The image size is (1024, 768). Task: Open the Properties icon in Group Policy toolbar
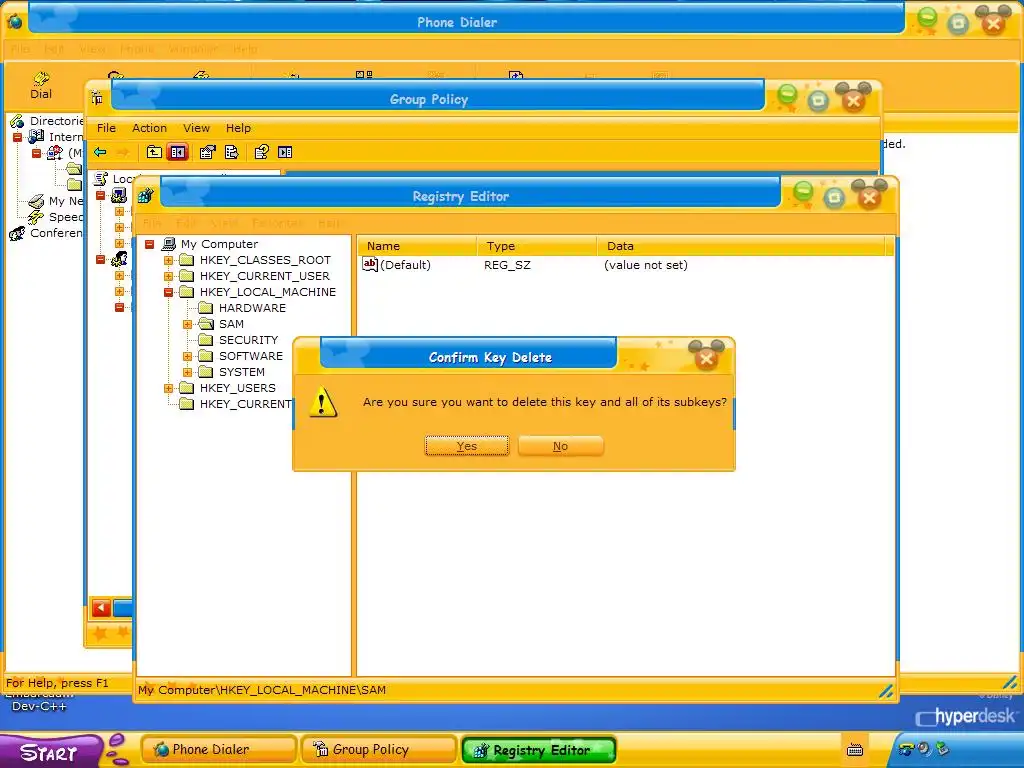(x=207, y=152)
